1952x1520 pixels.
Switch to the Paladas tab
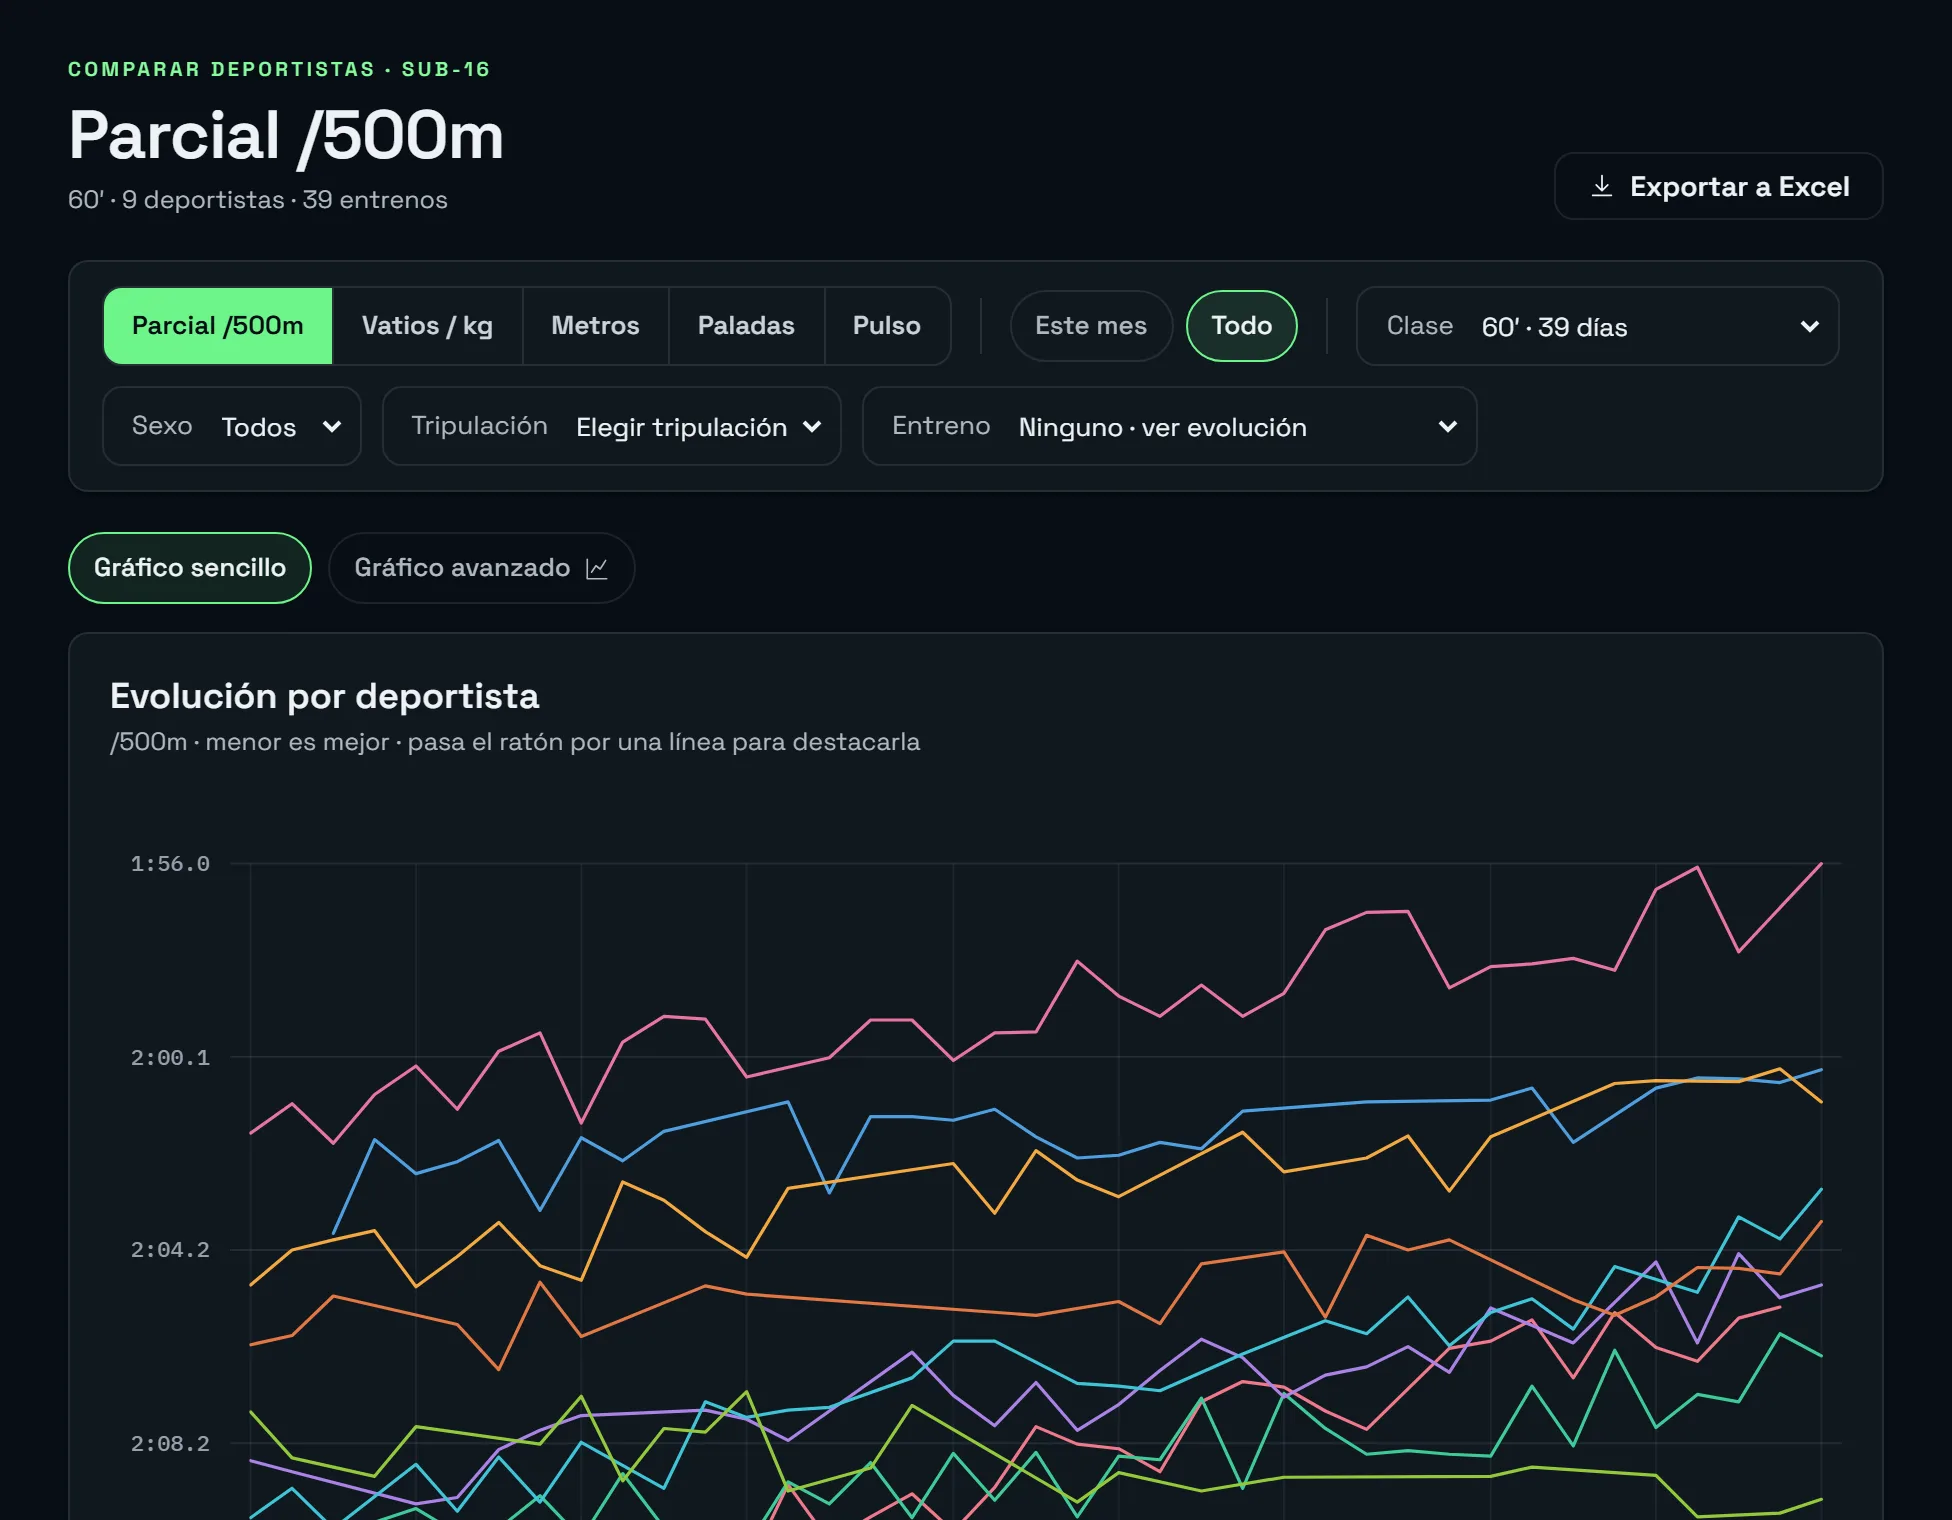[746, 326]
